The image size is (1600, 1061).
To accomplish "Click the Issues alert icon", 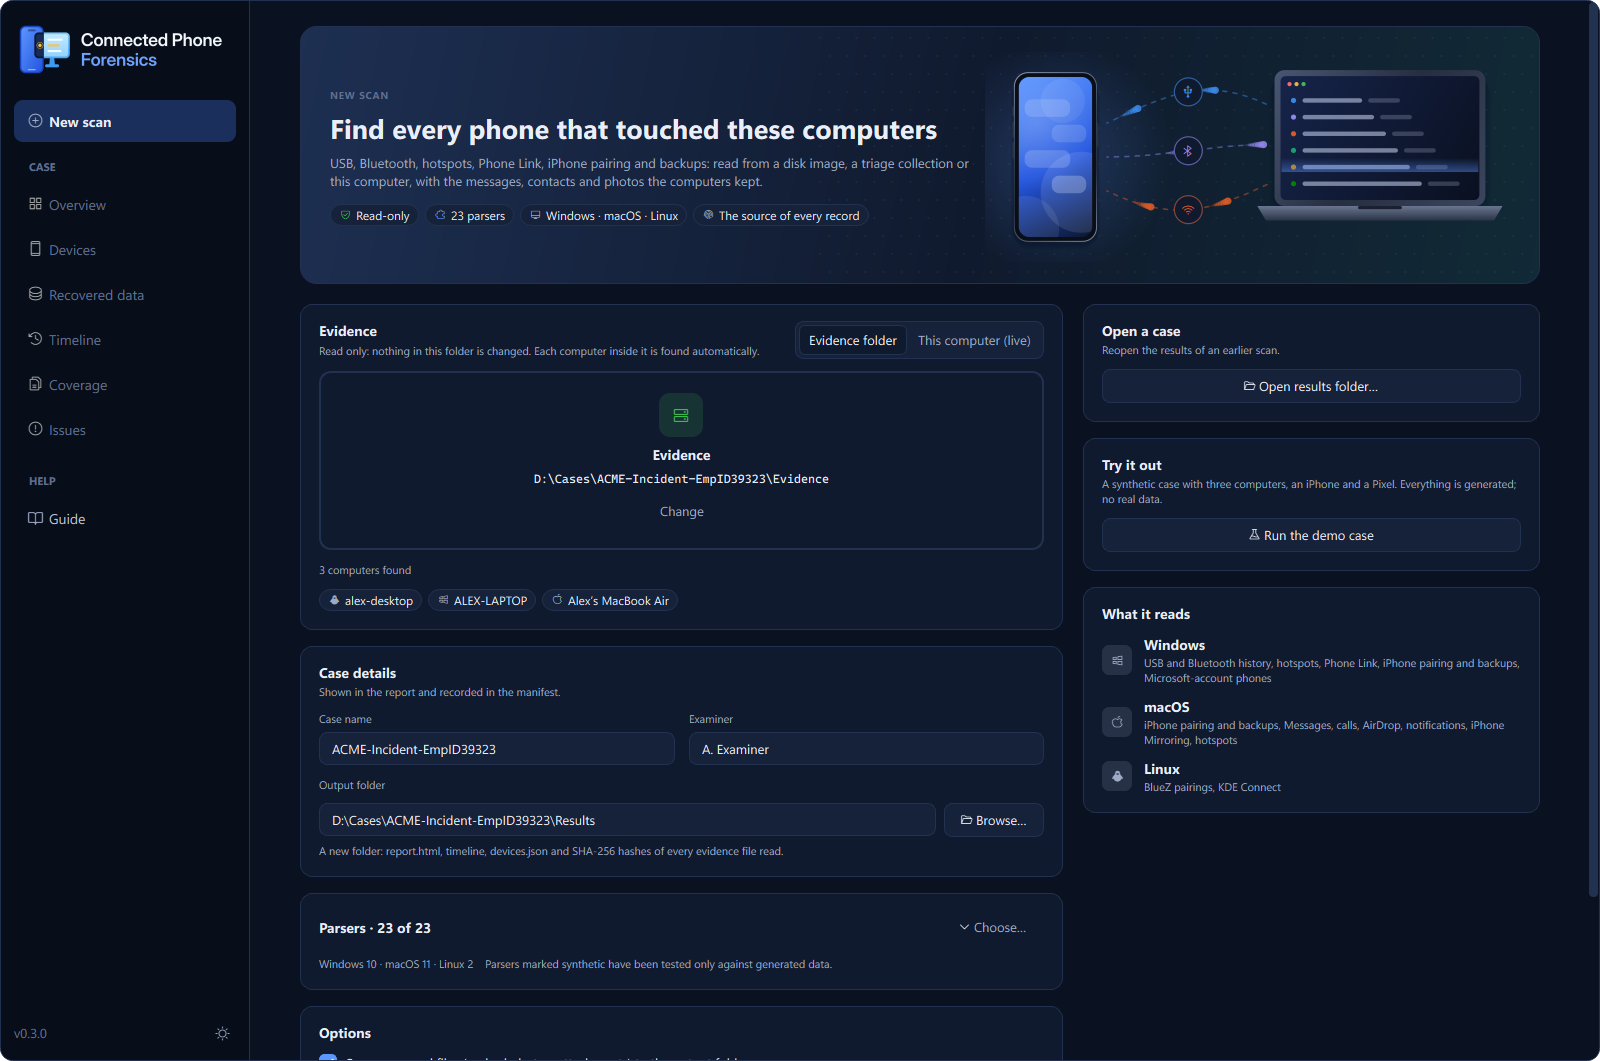I will tap(35, 429).
